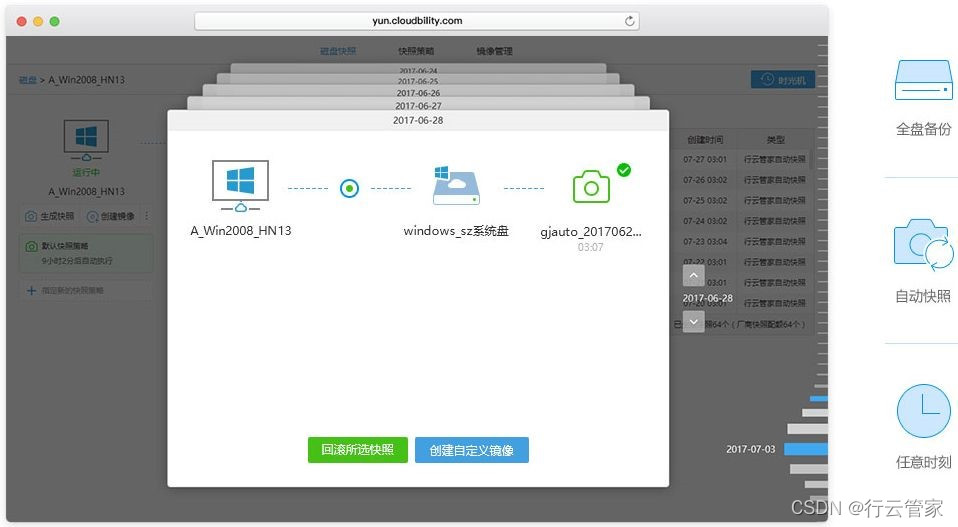This screenshot has height=527, width=958.
Task: Click the 时光机 time machine button
Action: pyautogui.click(x=783, y=80)
